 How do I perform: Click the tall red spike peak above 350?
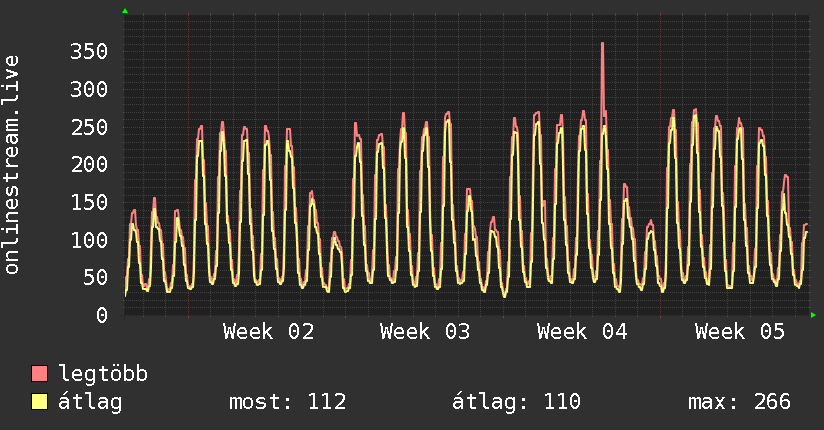coord(602,44)
